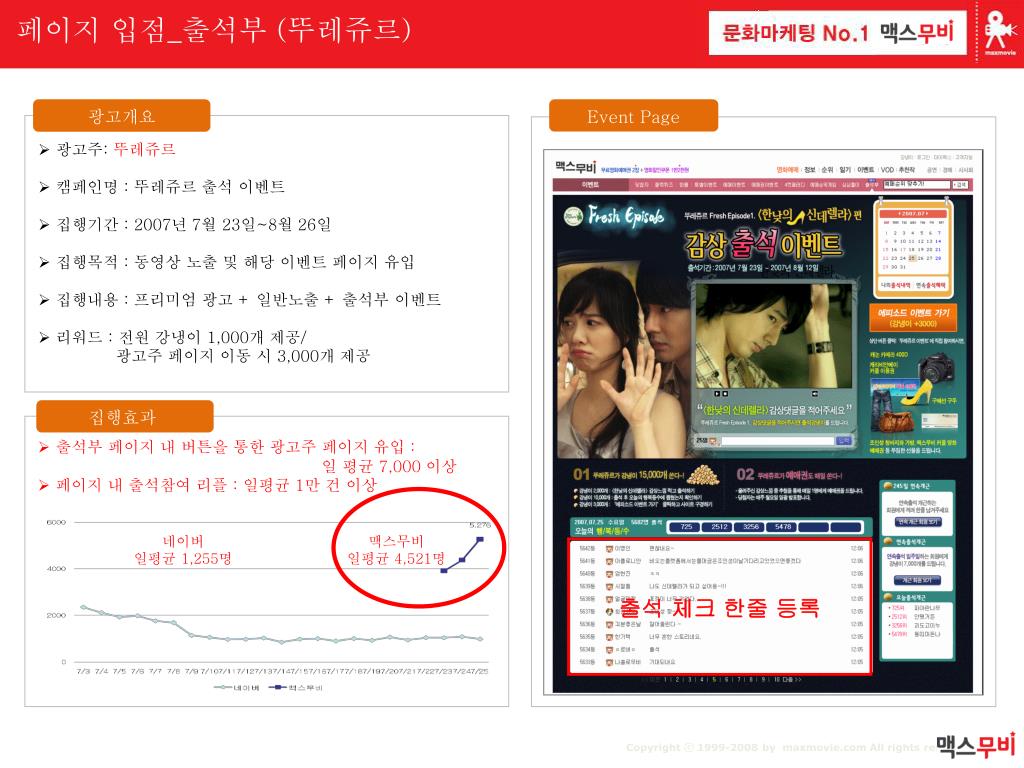Click the yellow high-heel shoe prize image
Viewport: 1024px width, 768px height.
916,394
